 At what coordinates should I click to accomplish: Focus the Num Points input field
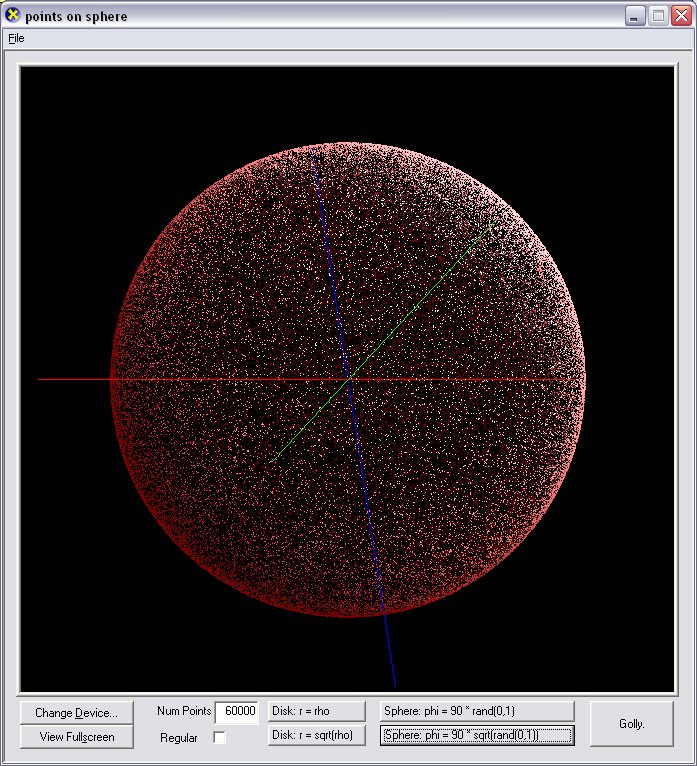237,711
